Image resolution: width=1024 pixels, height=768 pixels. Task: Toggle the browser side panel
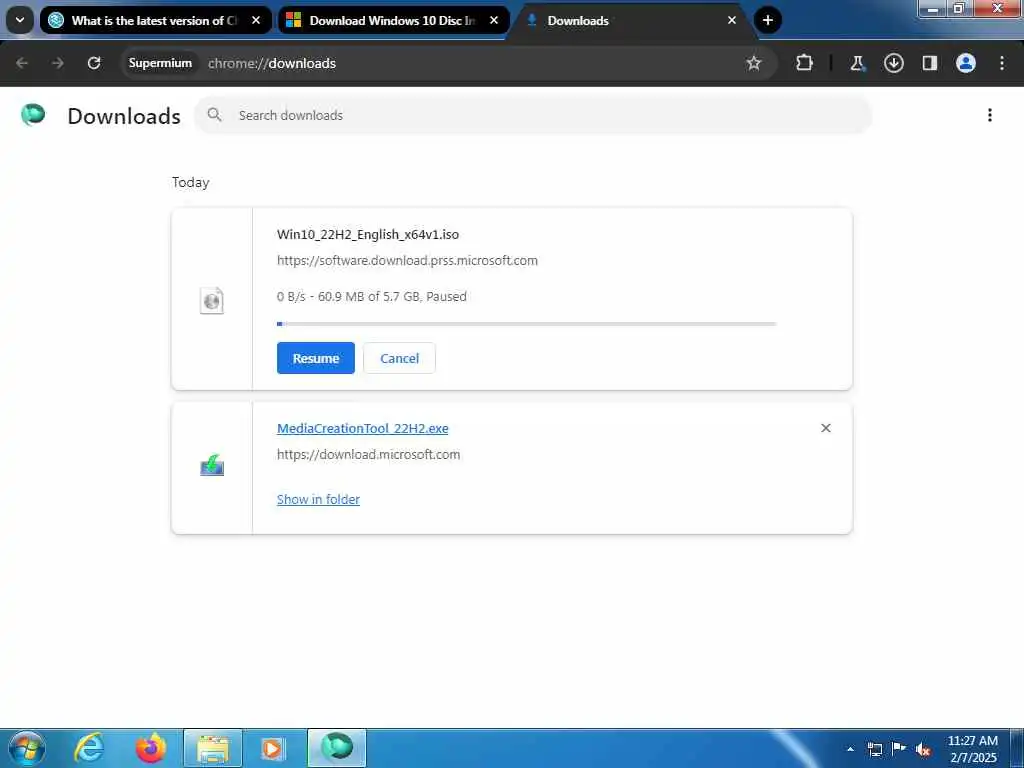[x=930, y=63]
